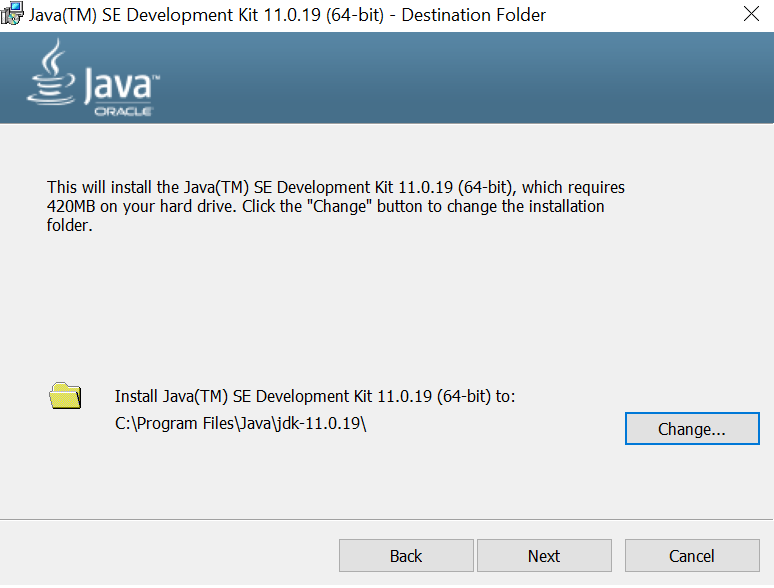Proceed with the Next button
Viewport: 774px width, 588px height.
[x=544, y=555]
